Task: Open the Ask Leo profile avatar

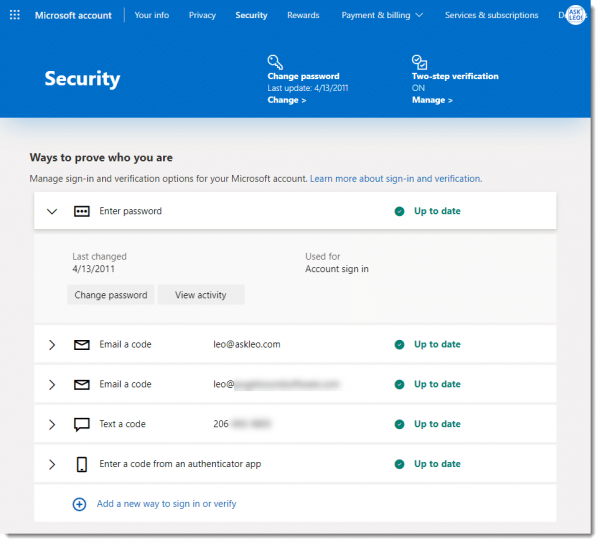Action: (x=575, y=15)
